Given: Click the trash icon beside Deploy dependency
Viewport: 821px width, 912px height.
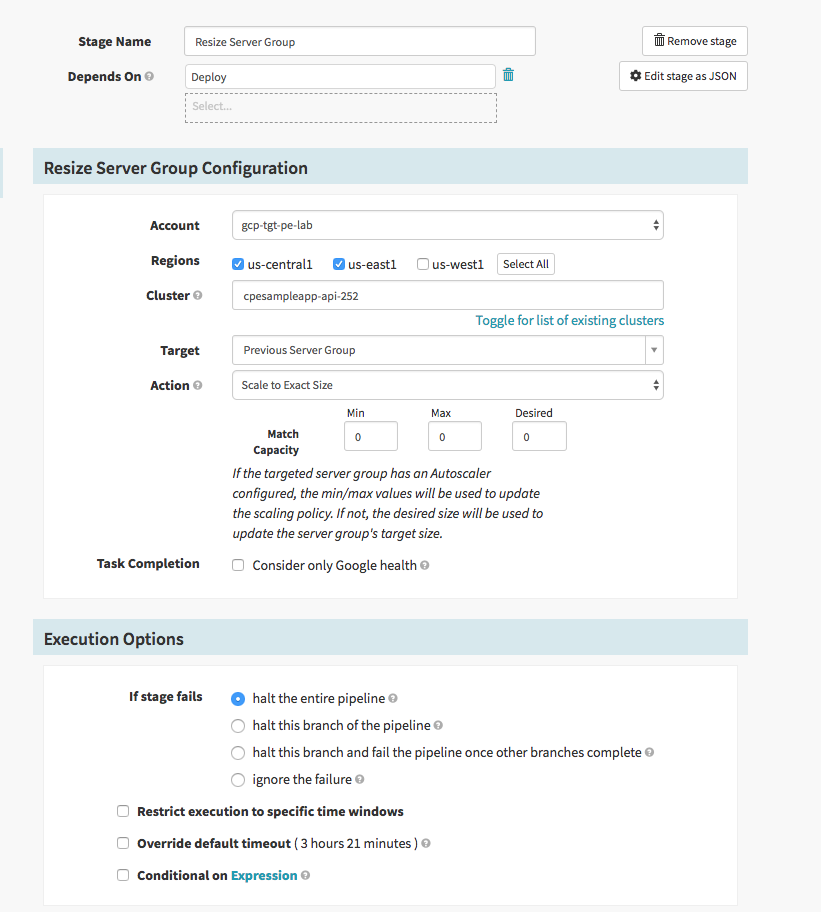Looking at the screenshot, I should (x=508, y=74).
